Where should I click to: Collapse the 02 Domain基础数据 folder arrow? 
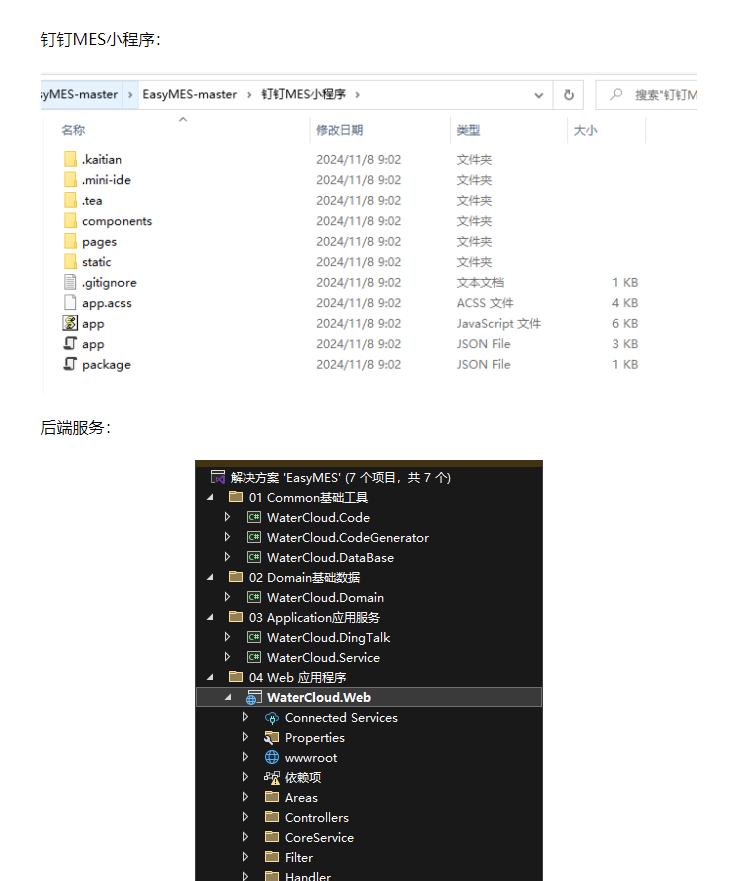point(211,577)
